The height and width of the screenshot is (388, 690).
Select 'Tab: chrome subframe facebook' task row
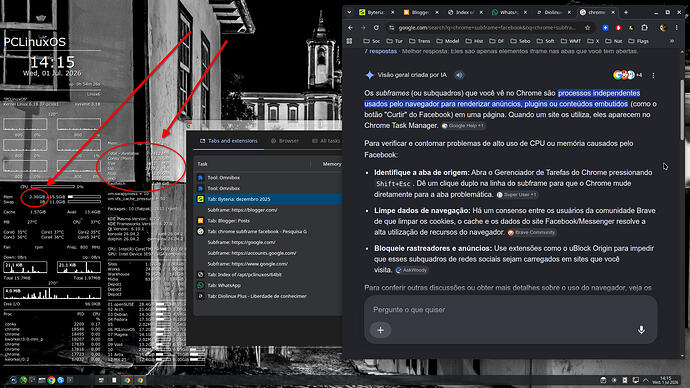(268, 231)
